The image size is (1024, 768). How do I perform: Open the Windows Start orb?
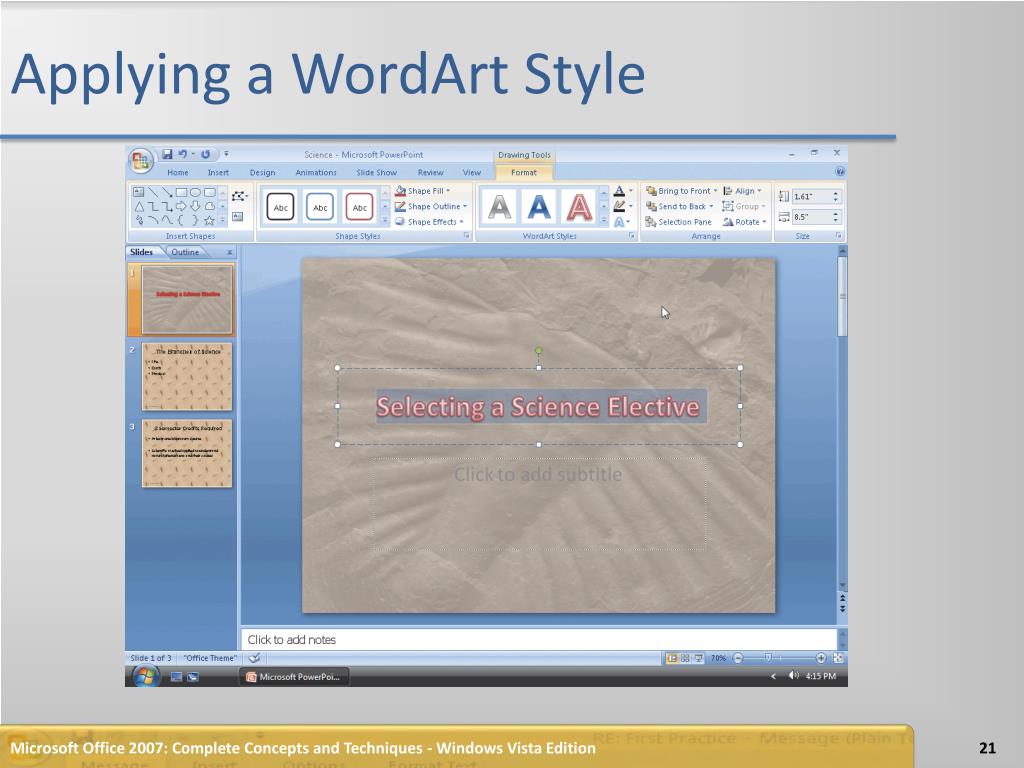coord(145,677)
